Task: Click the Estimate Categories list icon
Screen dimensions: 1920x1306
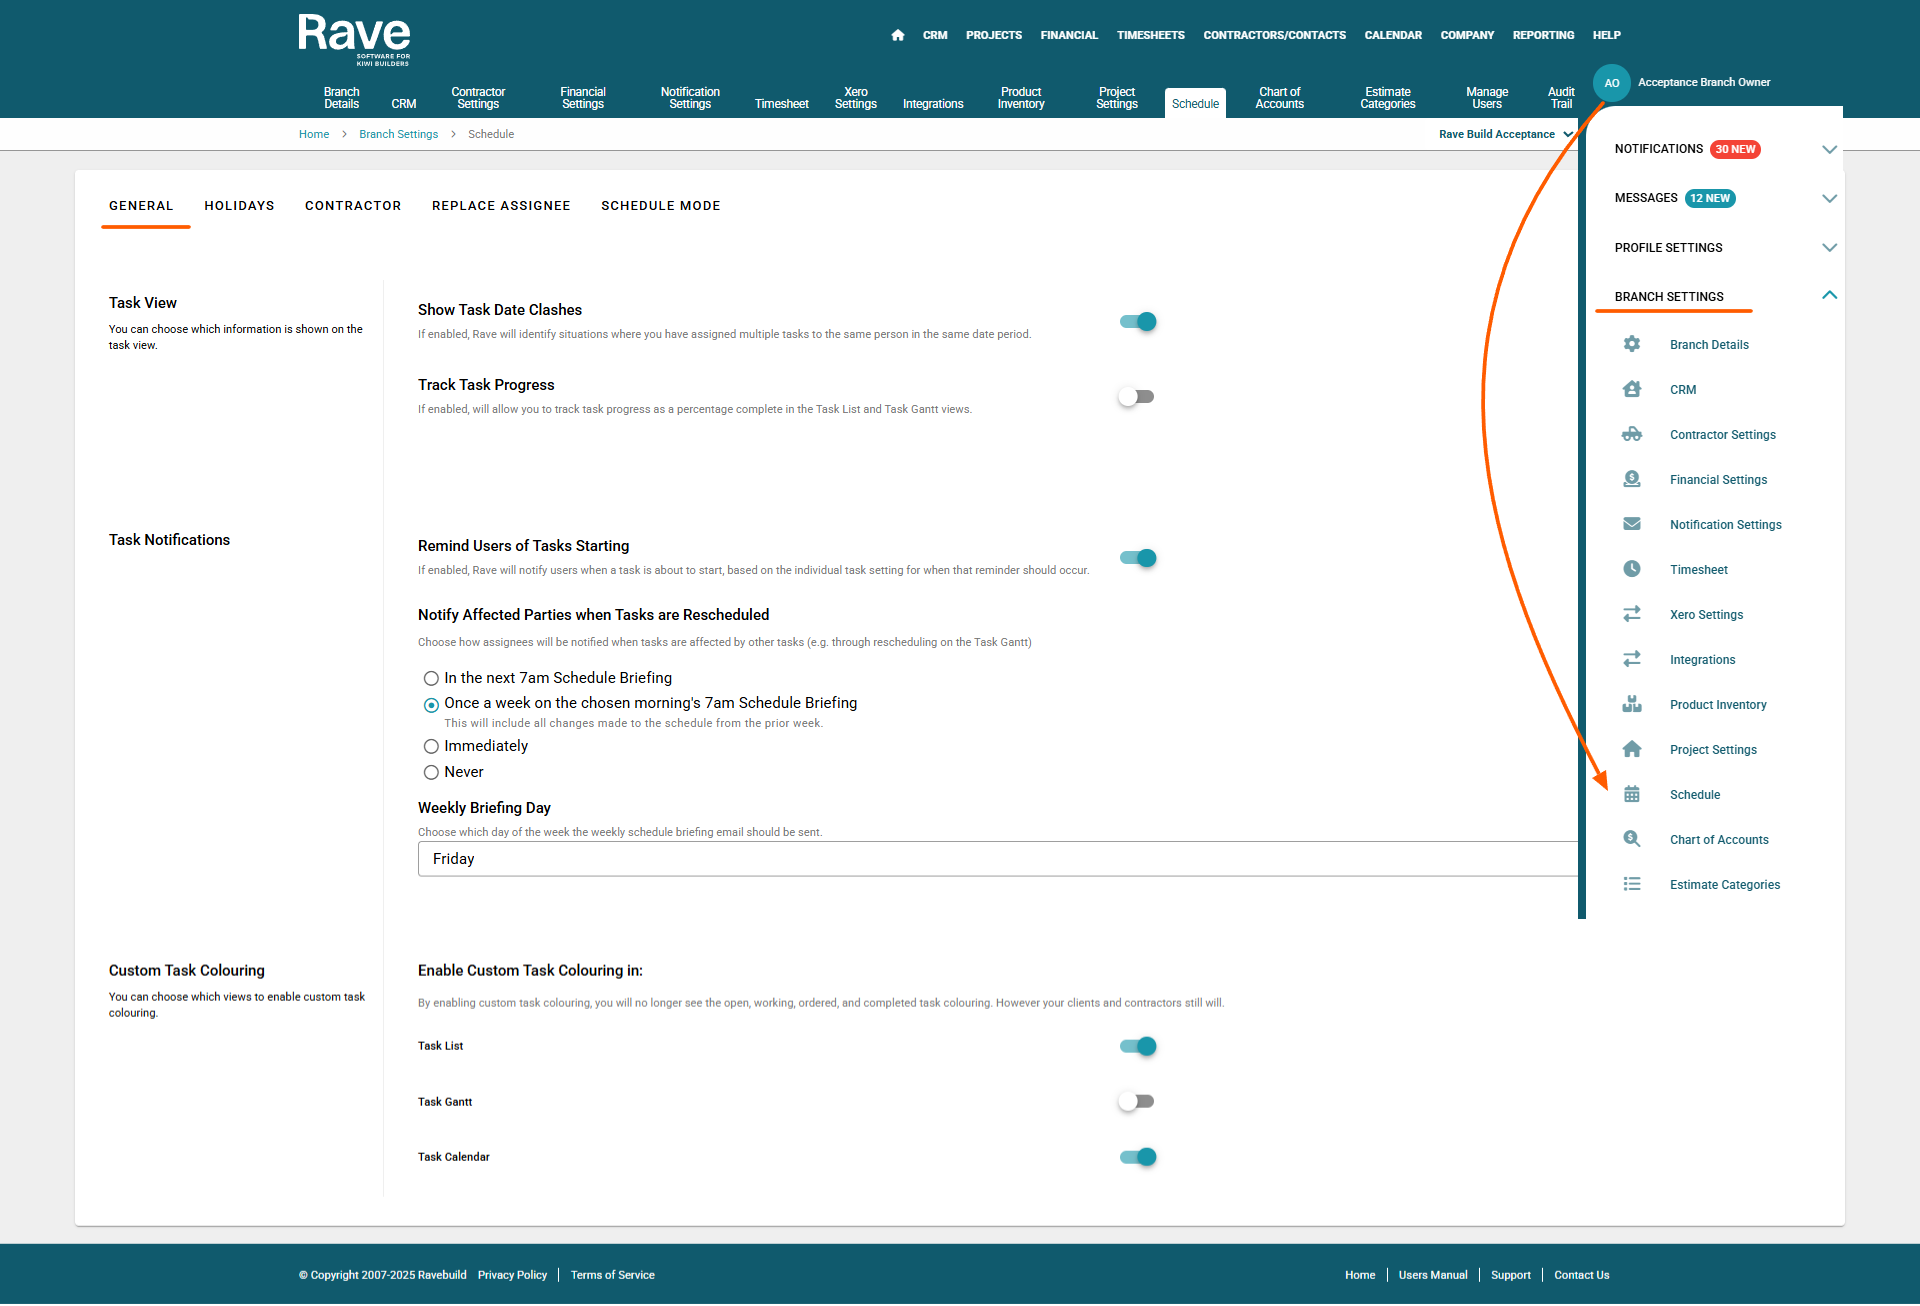Action: tap(1632, 884)
